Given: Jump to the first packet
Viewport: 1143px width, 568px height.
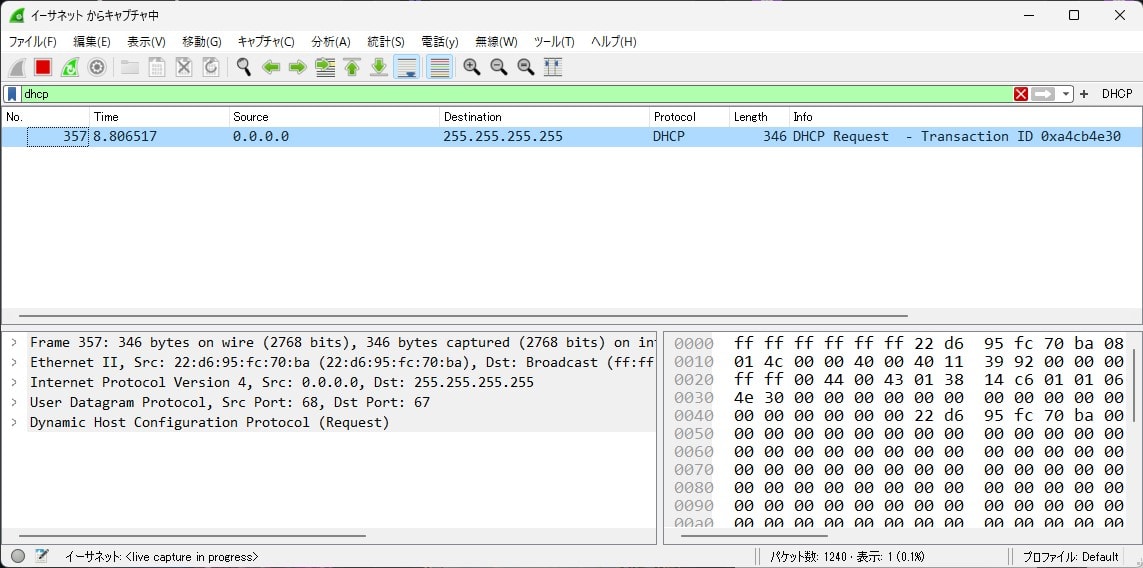Looking at the screenshot, I should [352, 68].
